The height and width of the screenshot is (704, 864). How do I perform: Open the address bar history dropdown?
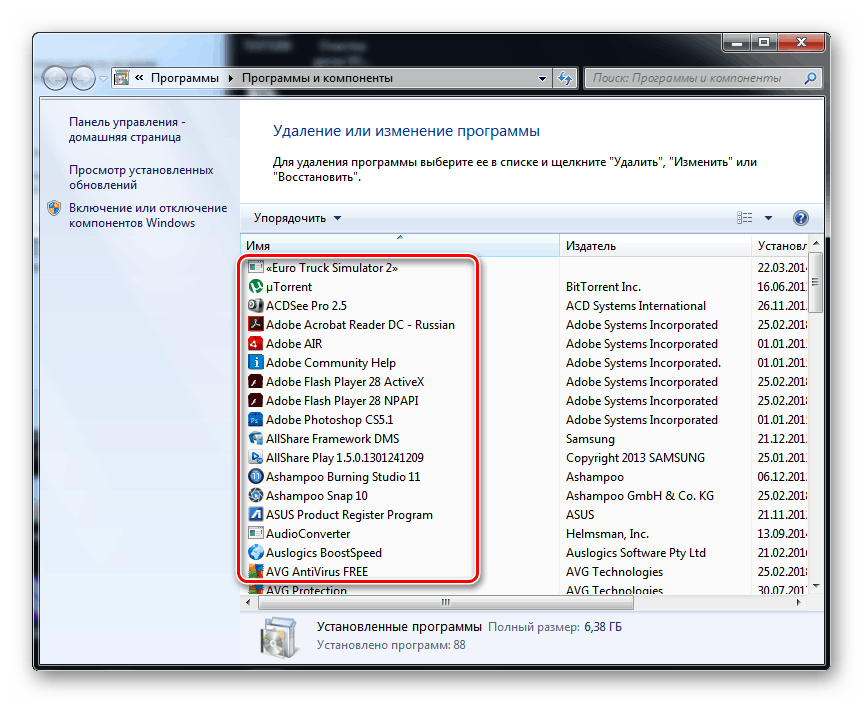coord(542,79)
